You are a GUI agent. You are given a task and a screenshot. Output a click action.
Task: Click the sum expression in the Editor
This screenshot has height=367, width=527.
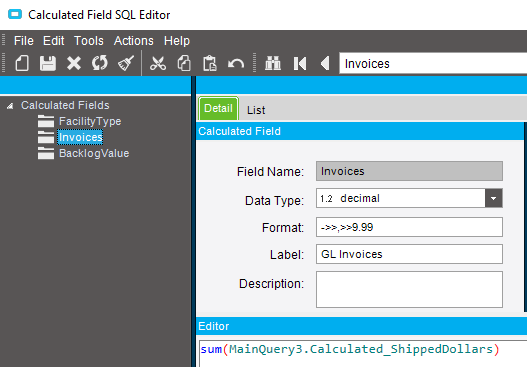click(x=350, y=350)
